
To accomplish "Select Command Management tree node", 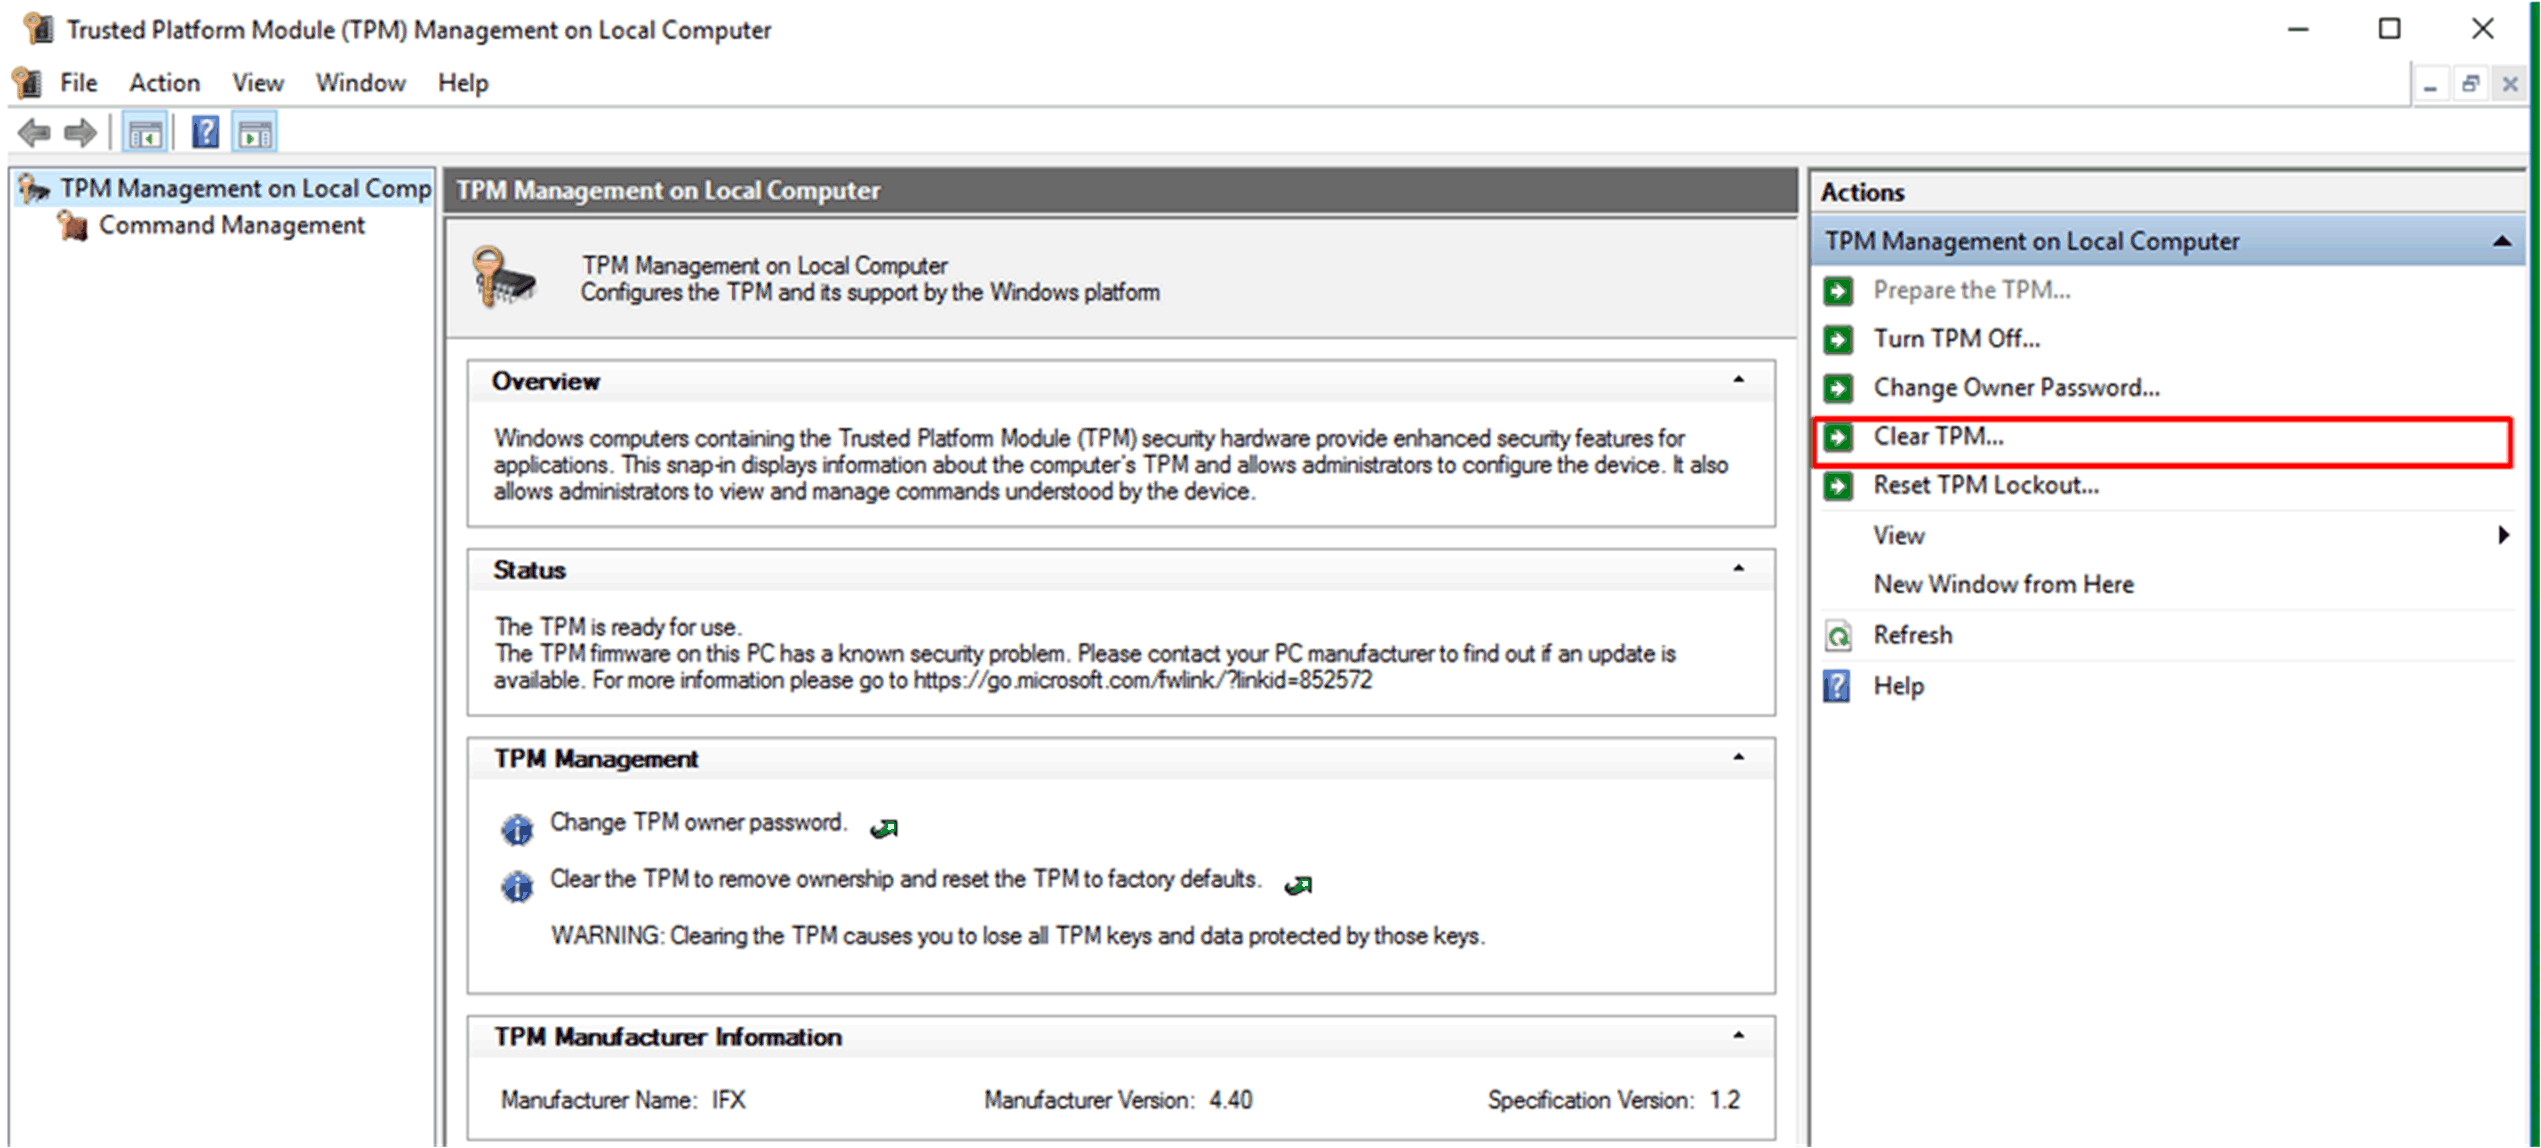I will [231, 226].
